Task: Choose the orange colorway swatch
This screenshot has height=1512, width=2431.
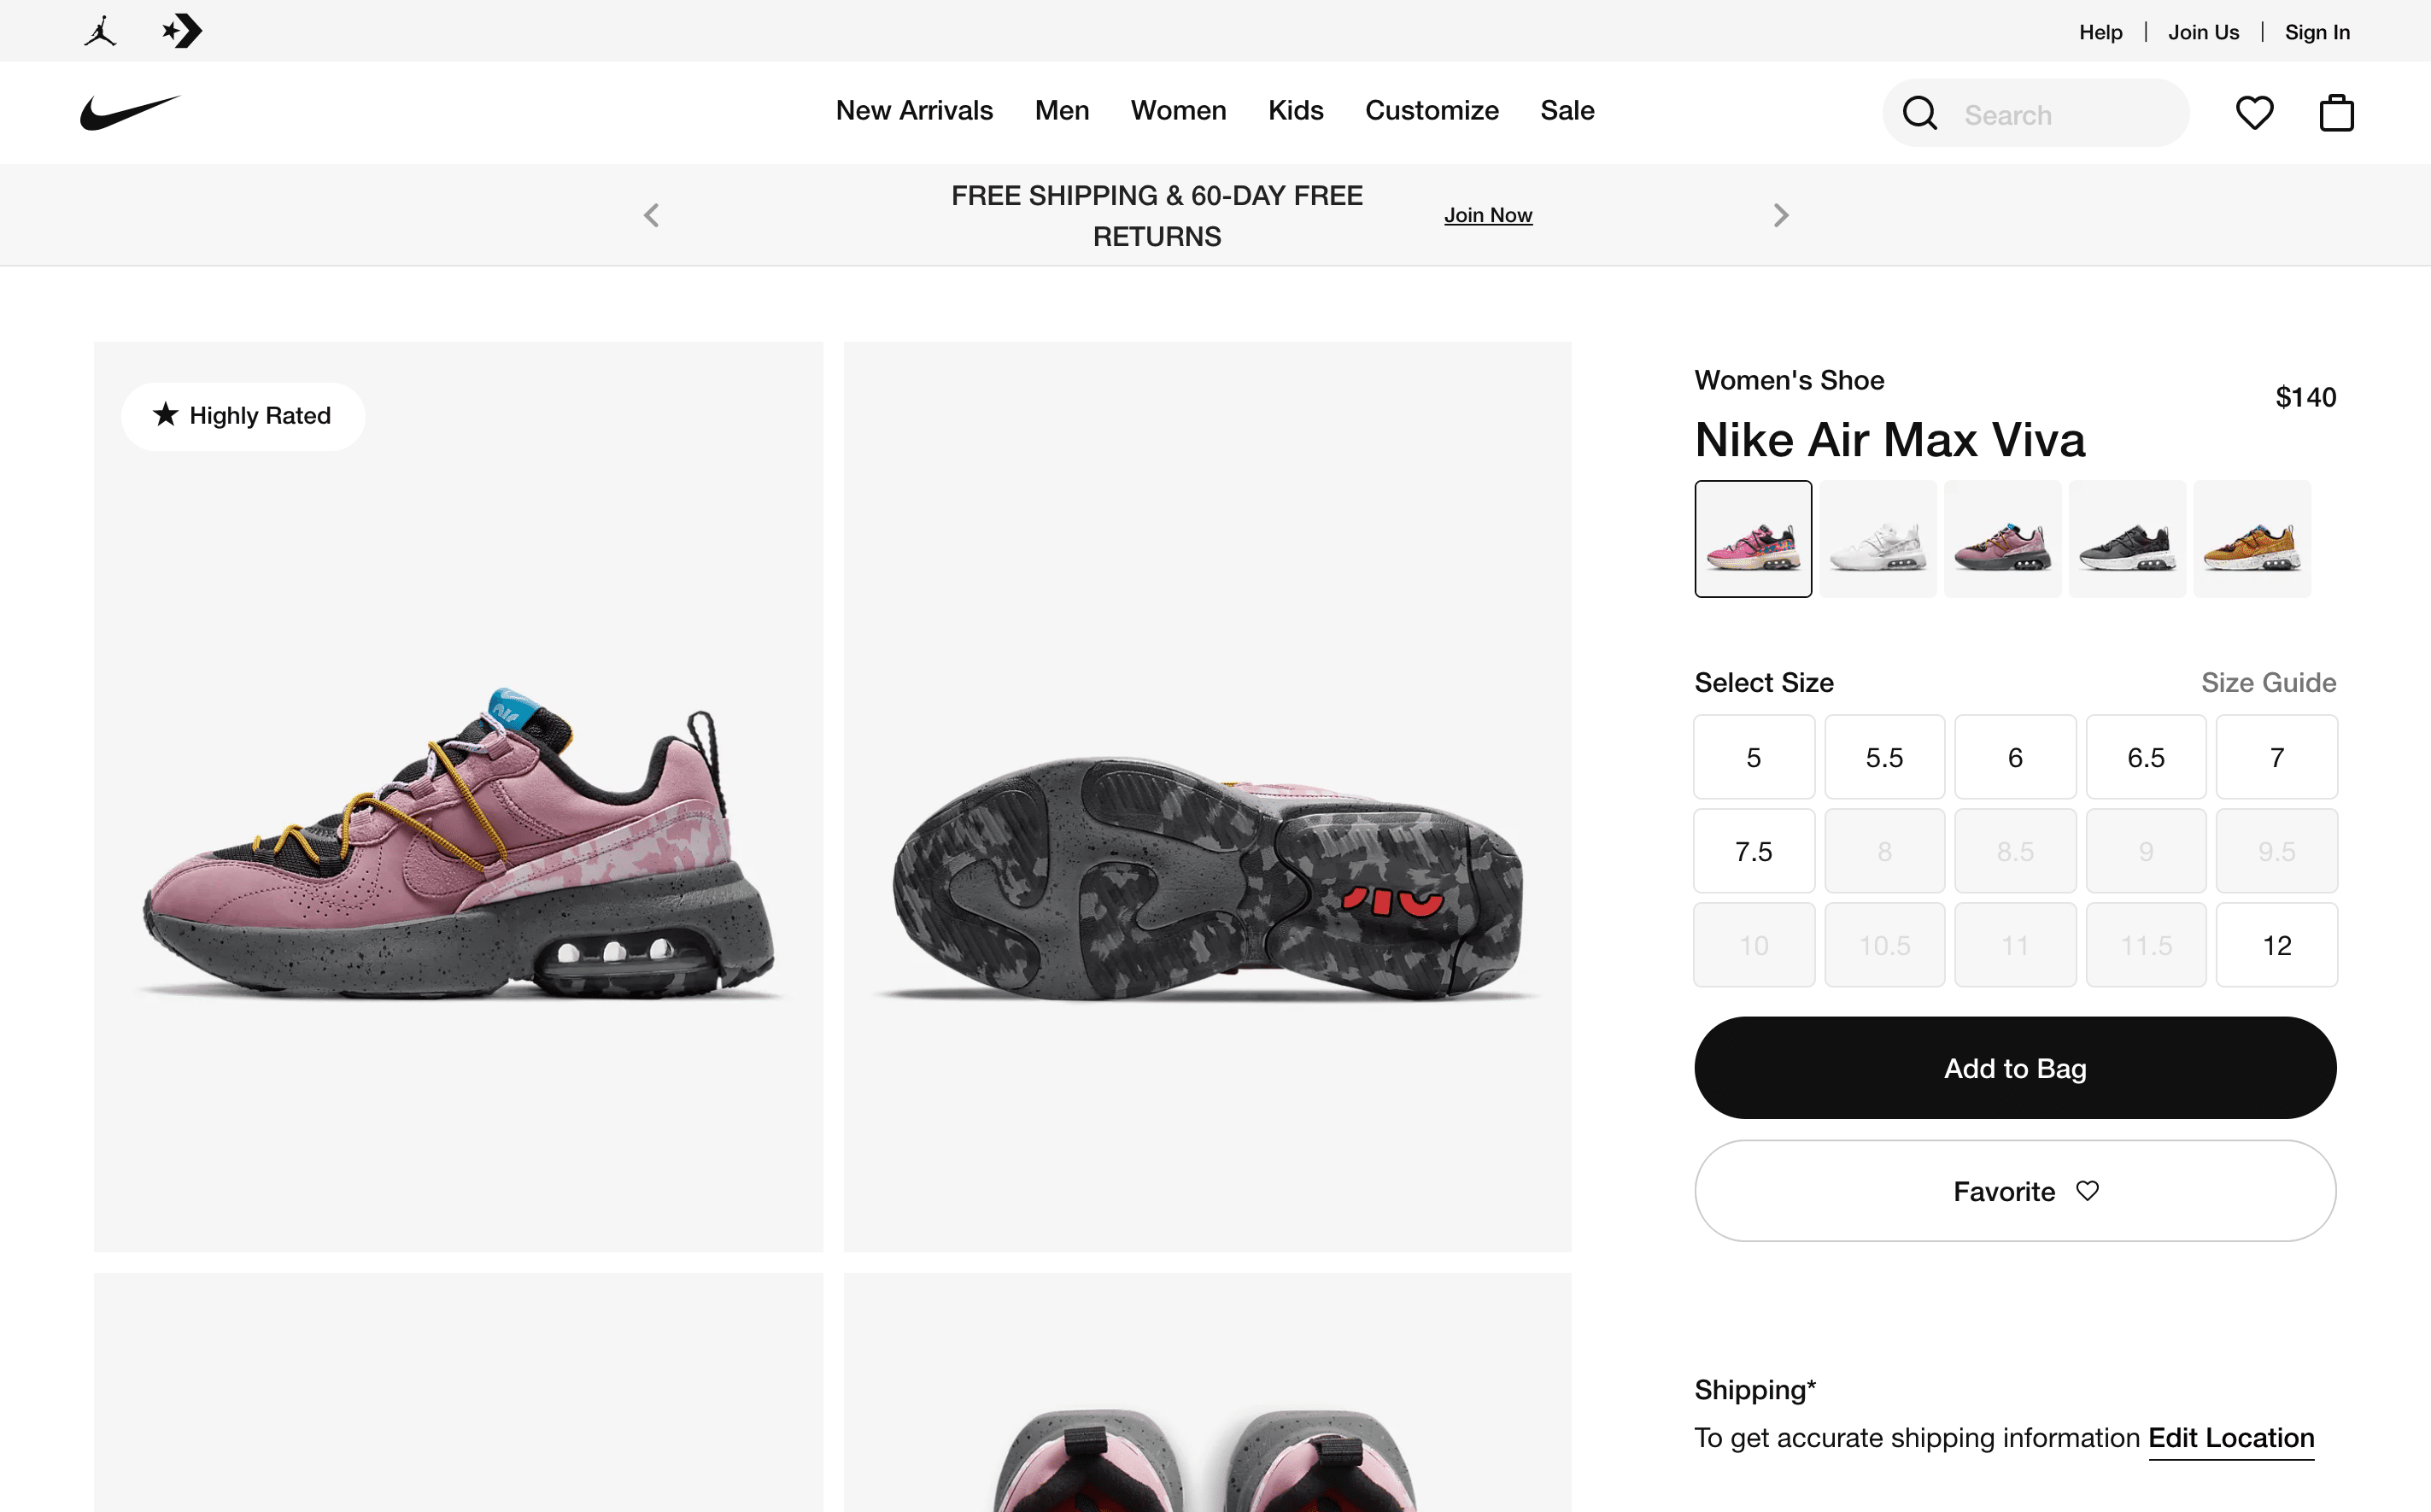Action: pos(2251,540)
